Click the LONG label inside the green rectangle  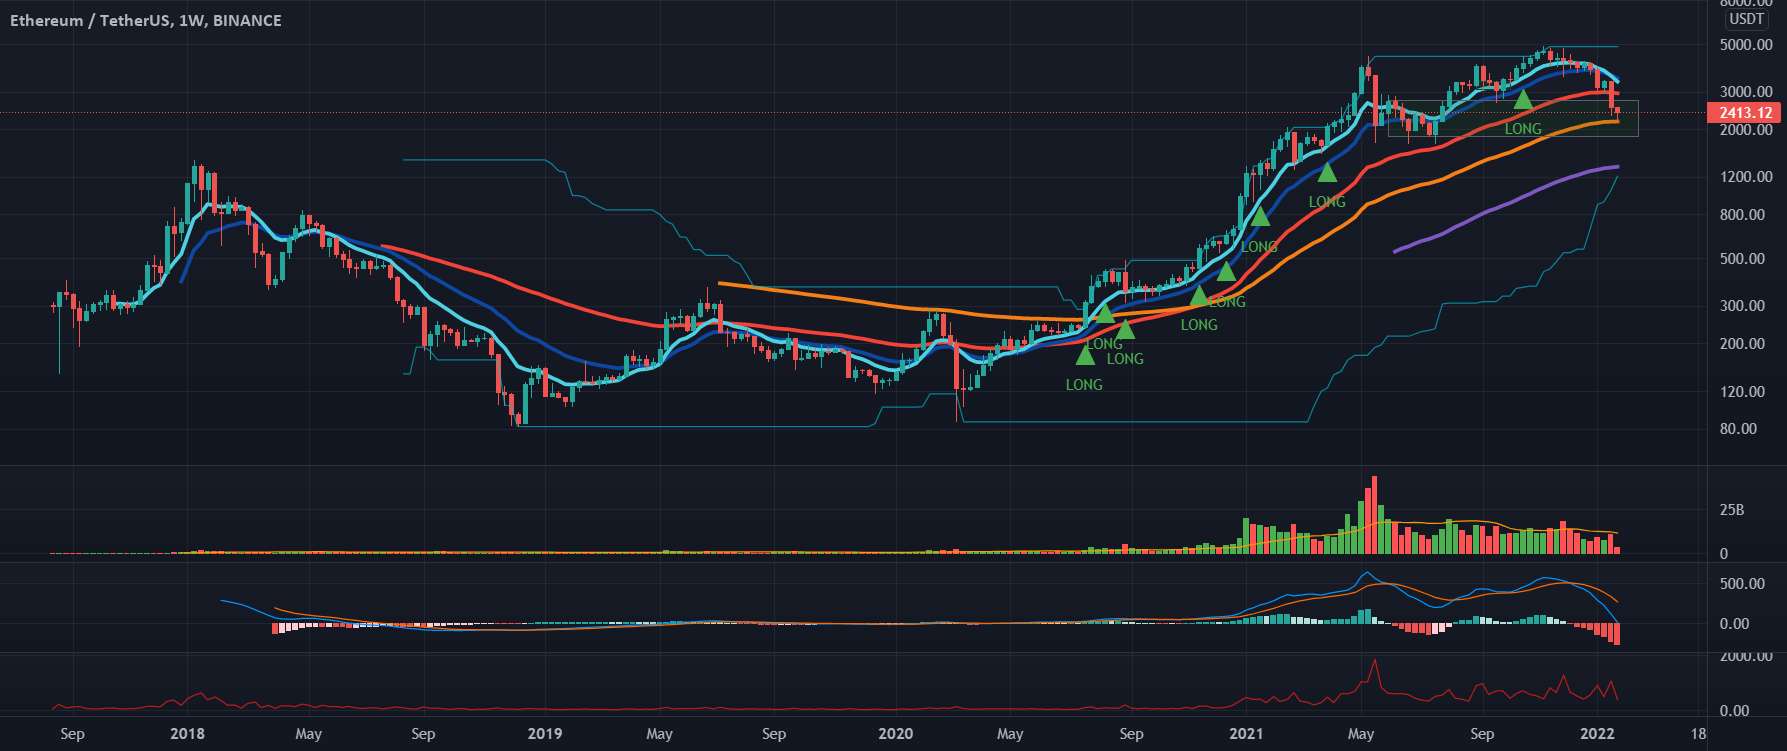[x=1523, y=129]
